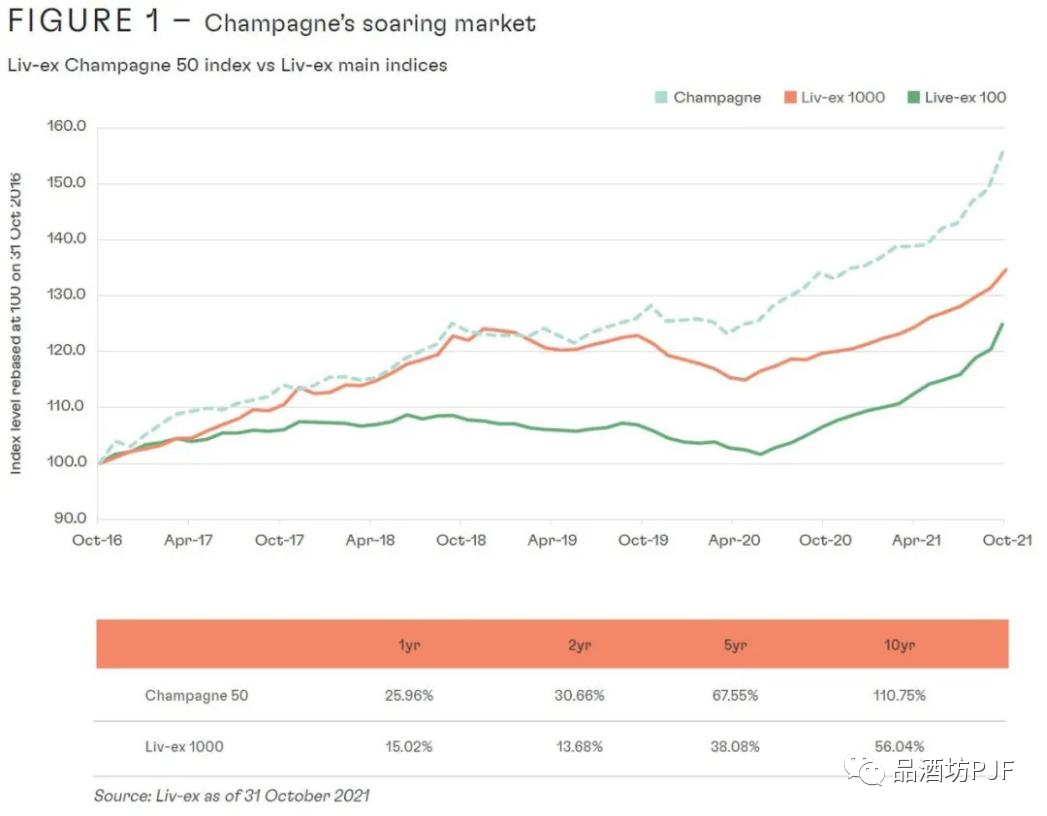The image size is (1047, 816).
Task: Click the Champagne legend color marker
Action: point(661,97)
